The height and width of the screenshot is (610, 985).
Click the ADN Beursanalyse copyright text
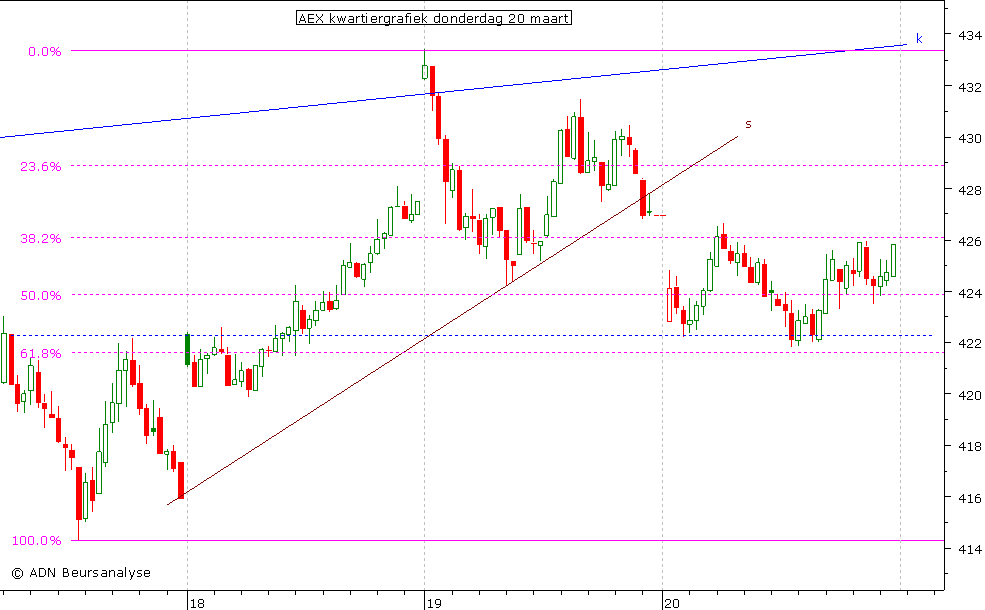coord(81,573)
